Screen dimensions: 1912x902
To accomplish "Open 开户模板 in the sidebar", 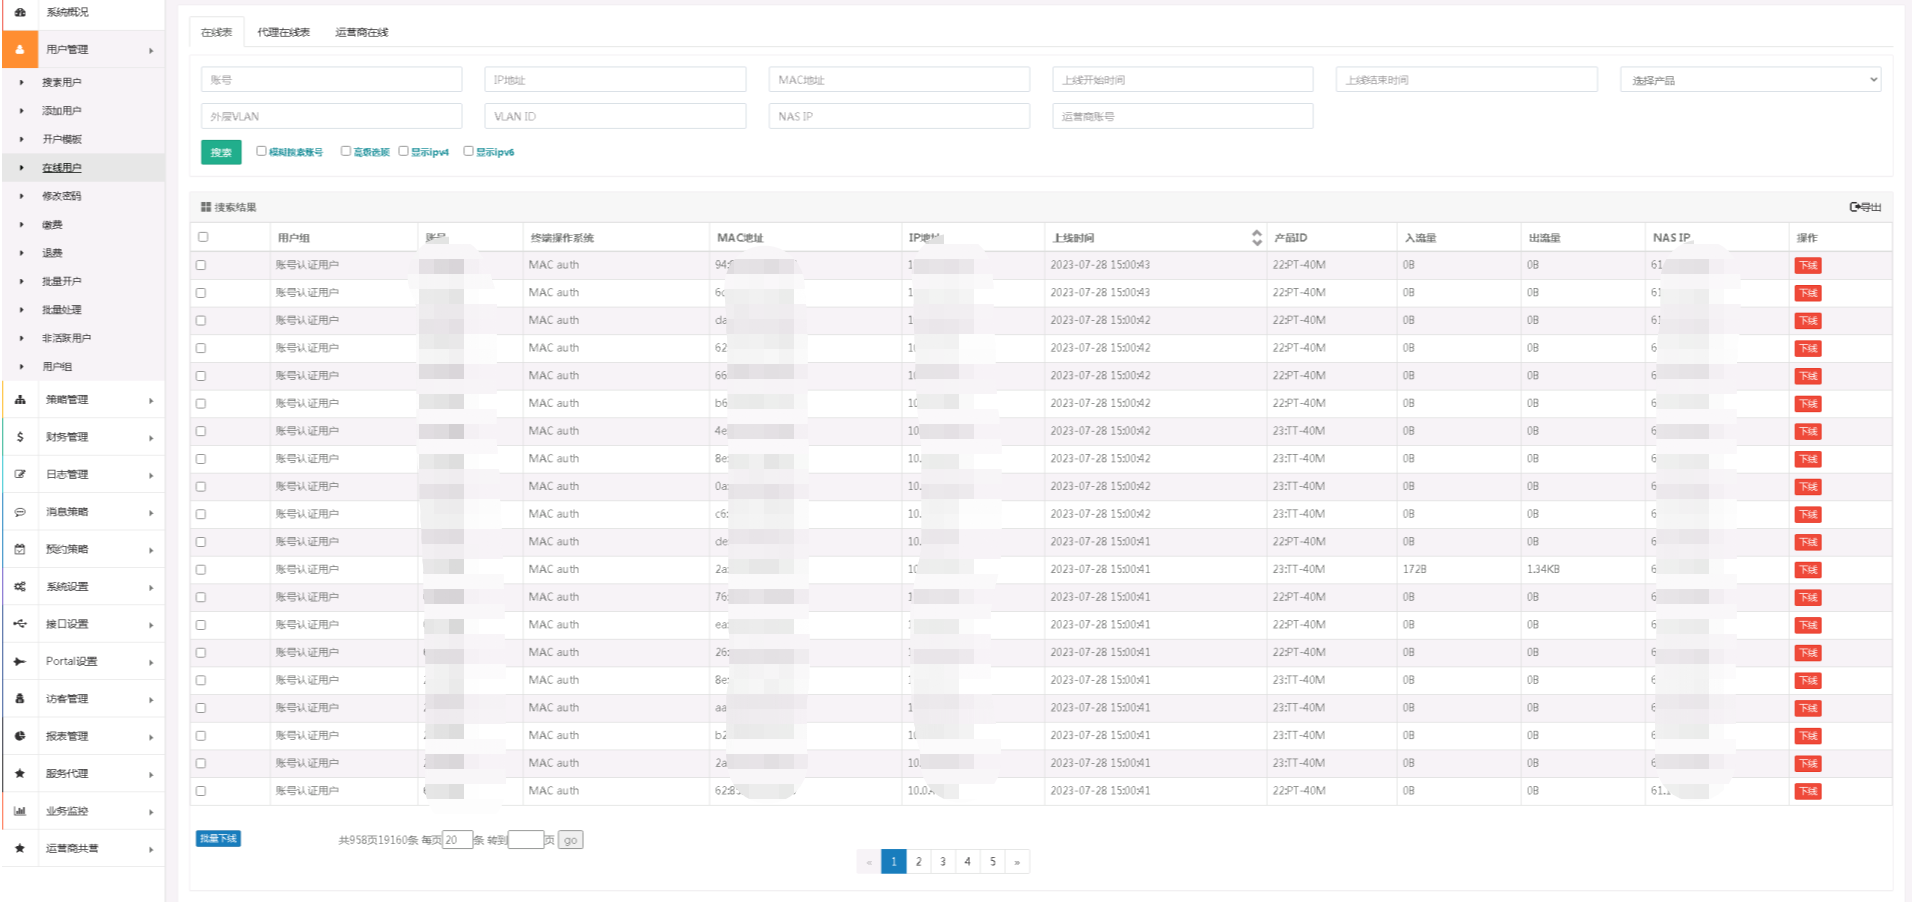I will tap(62, 139).
